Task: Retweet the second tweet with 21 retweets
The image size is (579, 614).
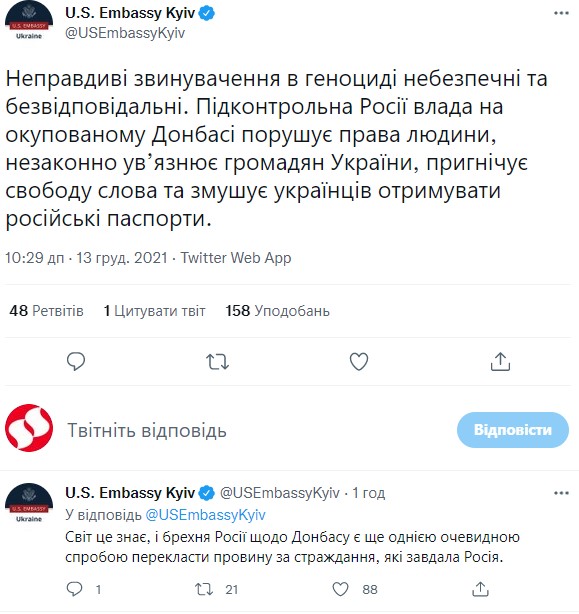Action: [204, 589]
